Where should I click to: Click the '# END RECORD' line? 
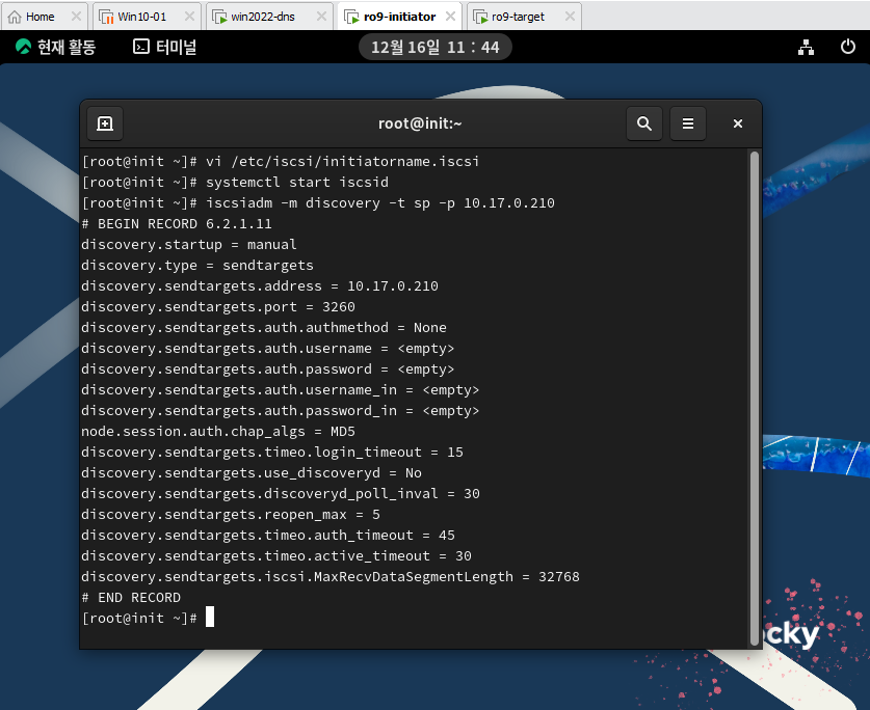pos(131,598)
